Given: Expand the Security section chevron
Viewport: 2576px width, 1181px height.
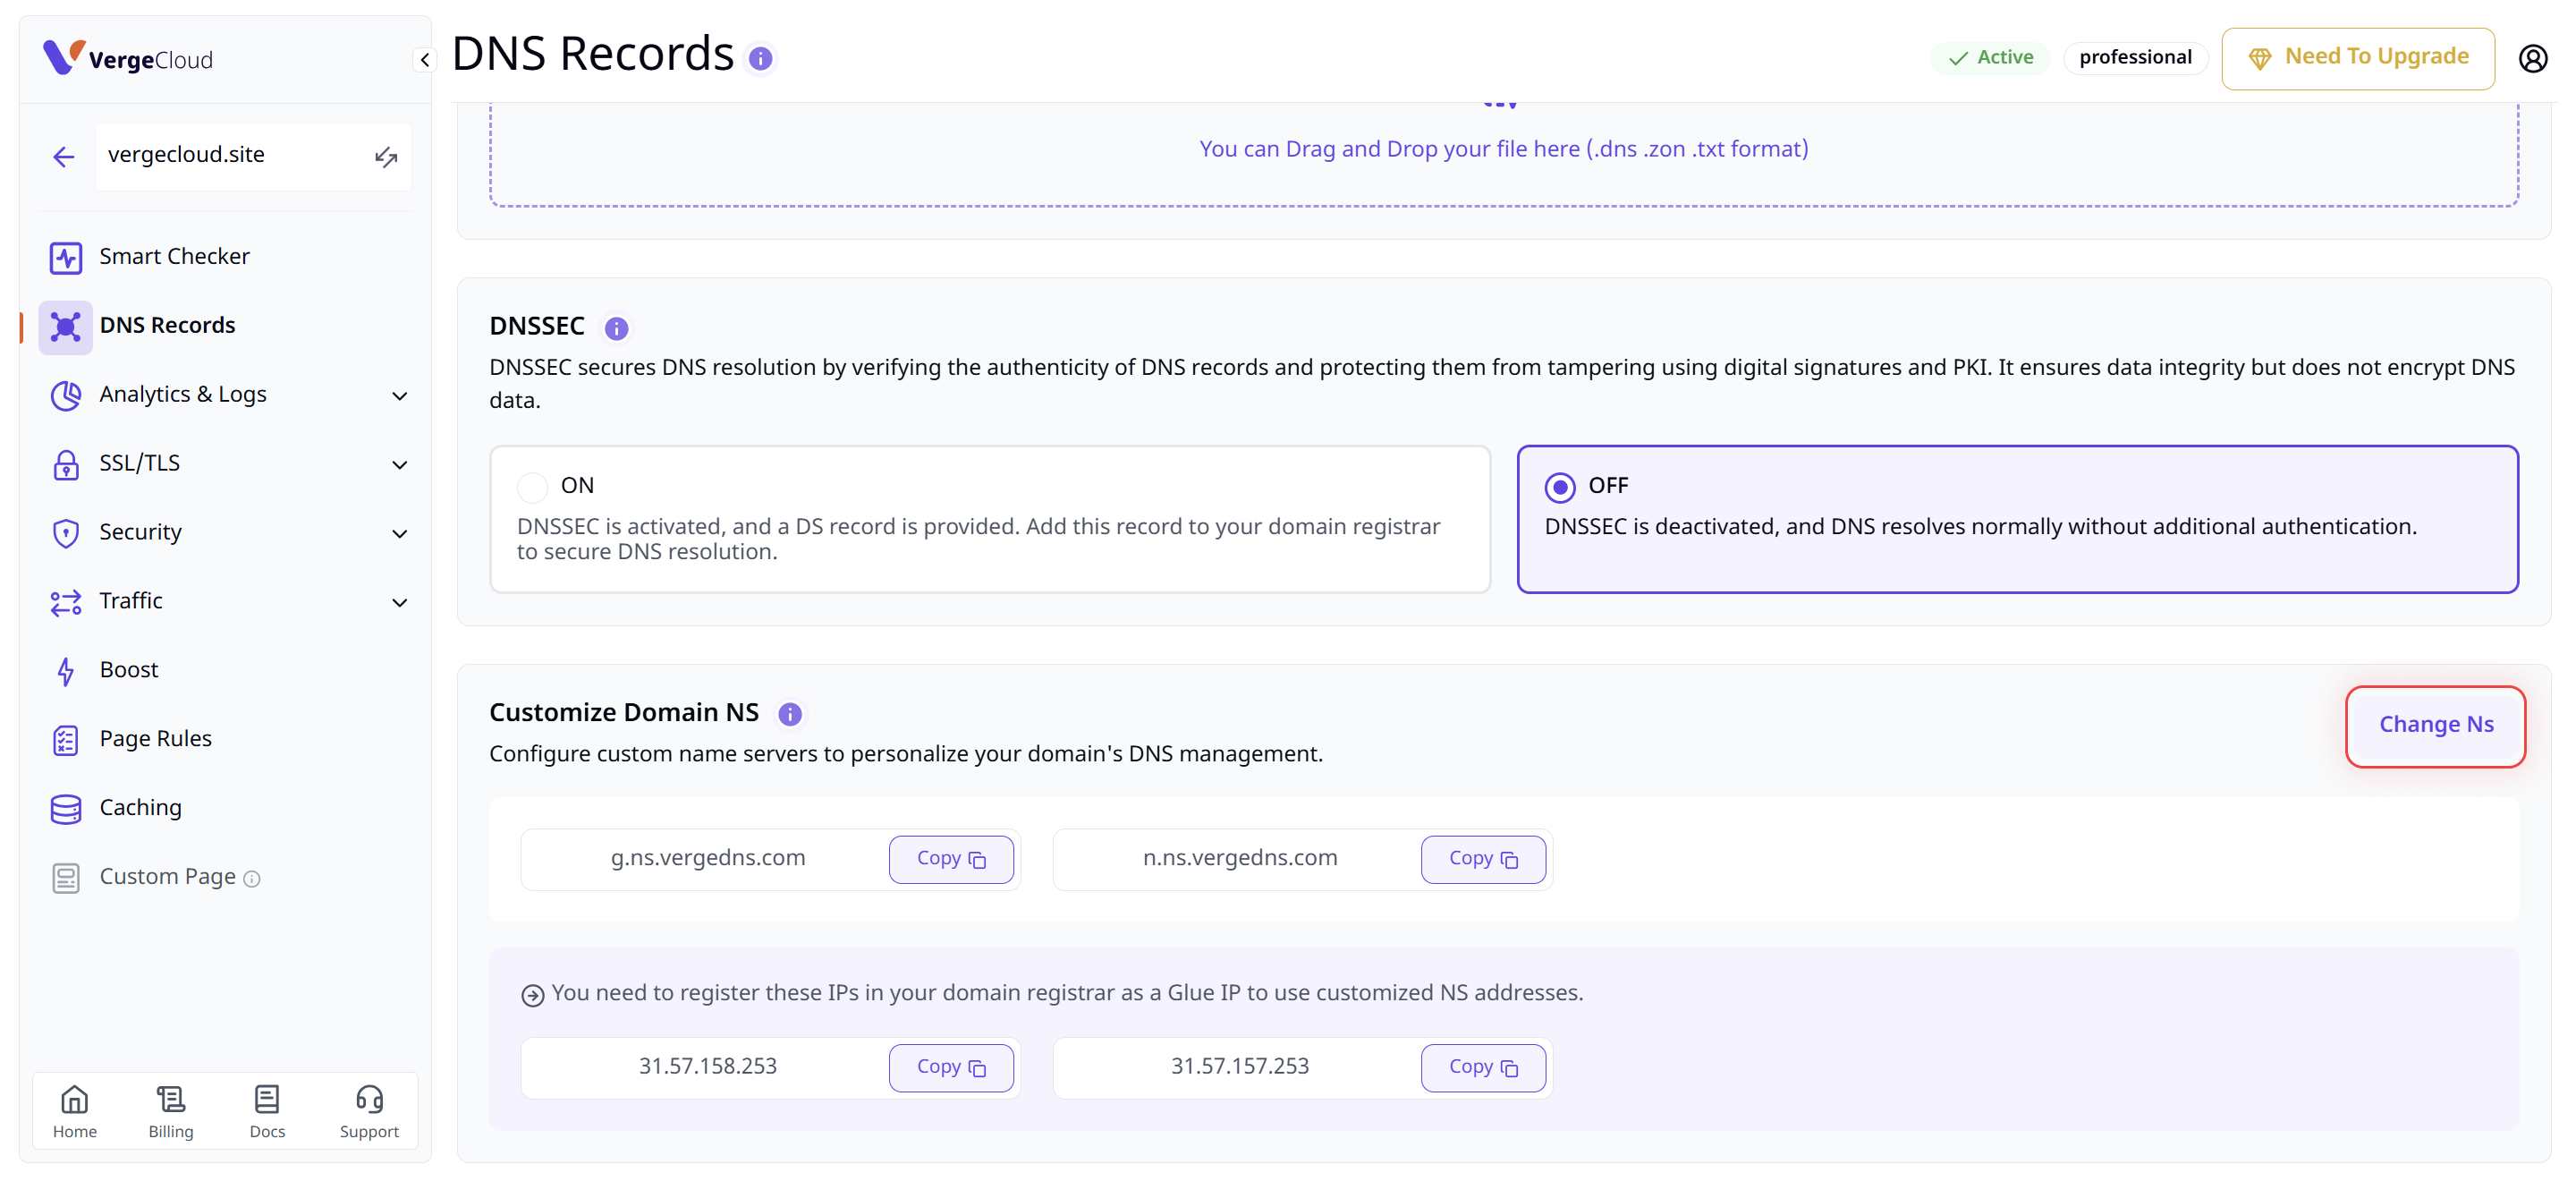Looking at the screenshot, I should click(x=399, y=534).
